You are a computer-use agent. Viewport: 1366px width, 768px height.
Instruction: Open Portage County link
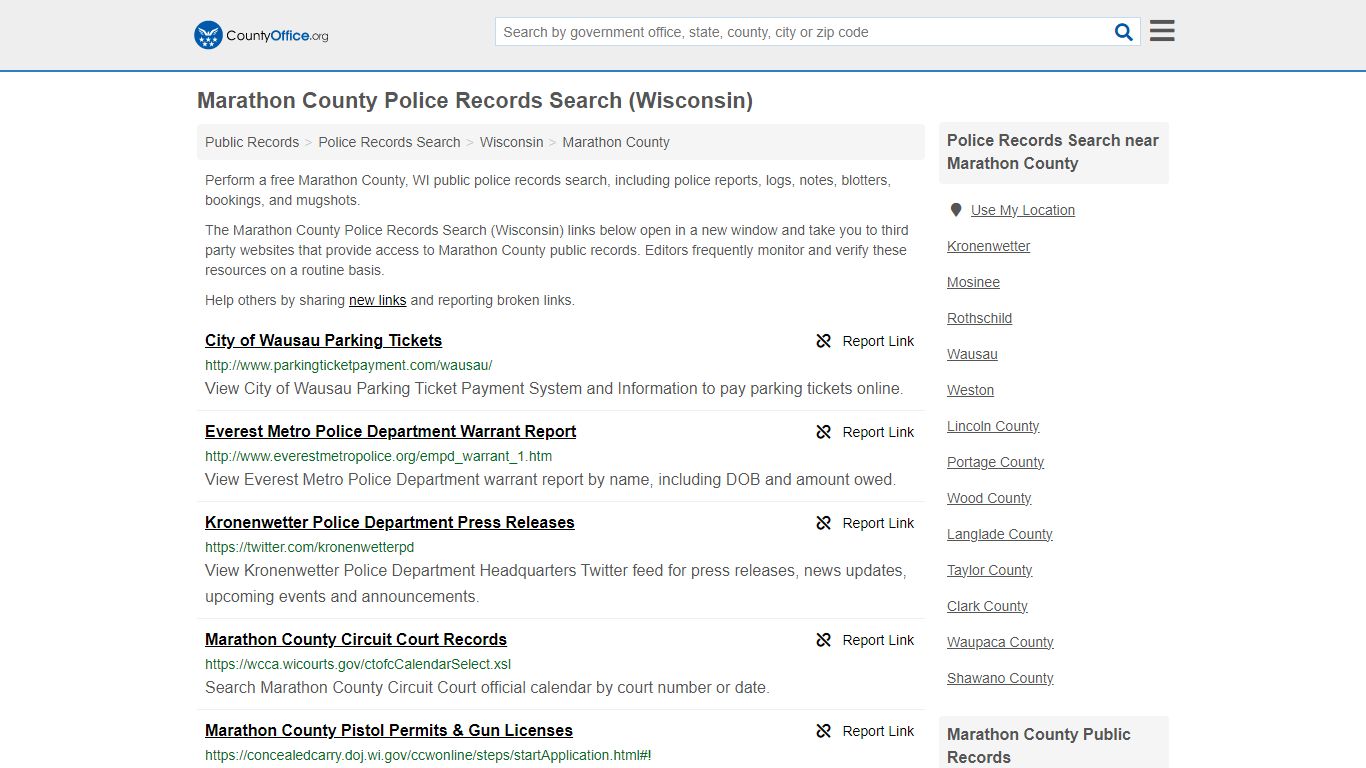click(995, 462)
